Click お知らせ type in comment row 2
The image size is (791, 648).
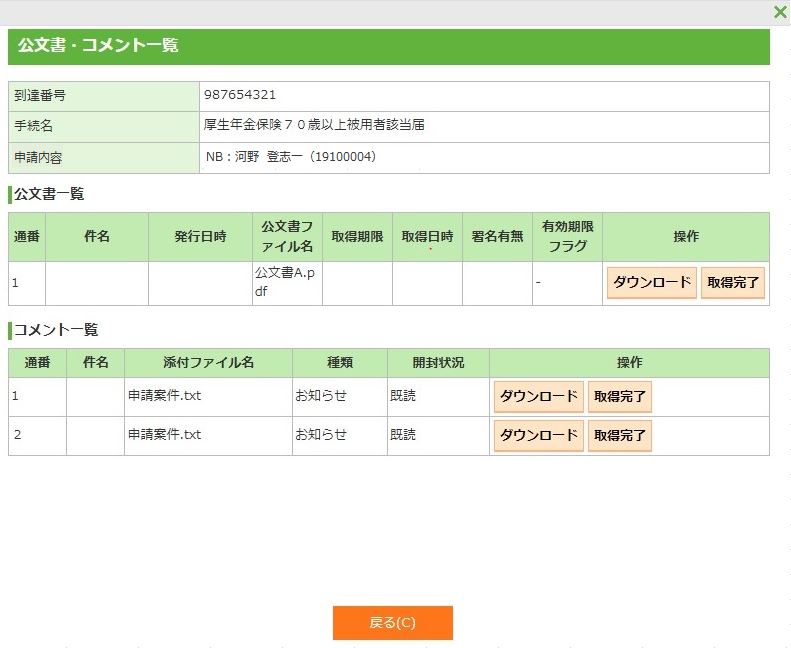coord(321,434)
